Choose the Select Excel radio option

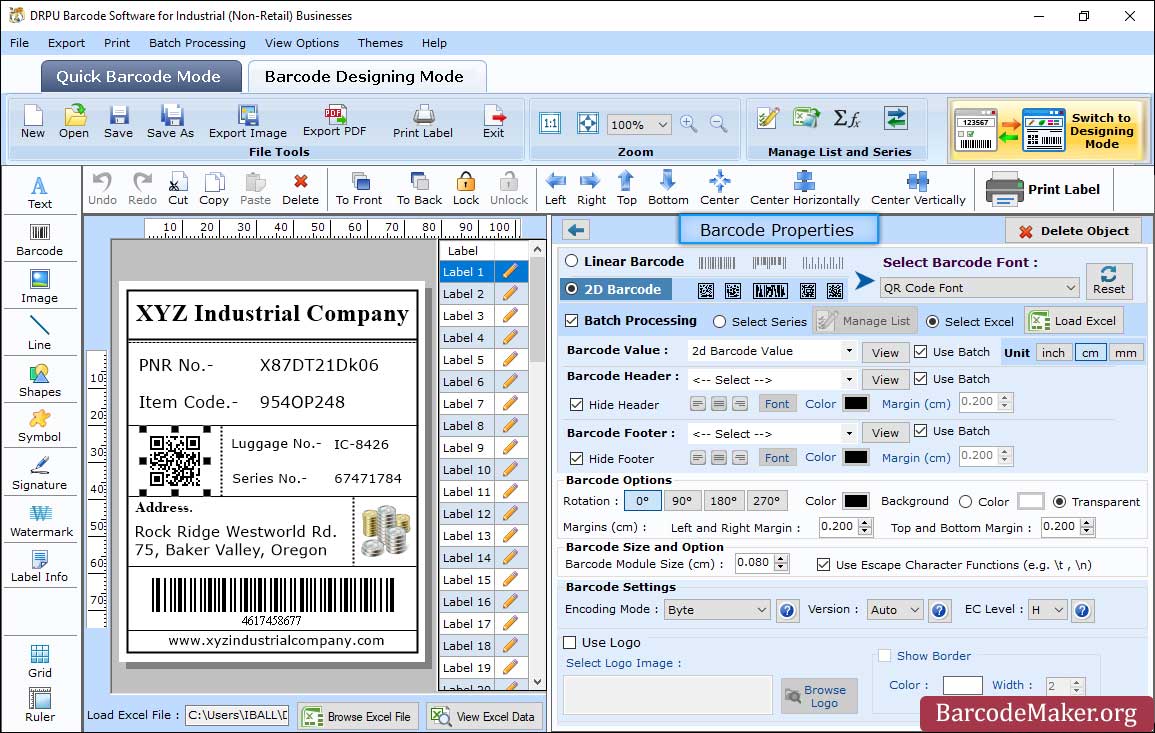[x=933, y=321]
